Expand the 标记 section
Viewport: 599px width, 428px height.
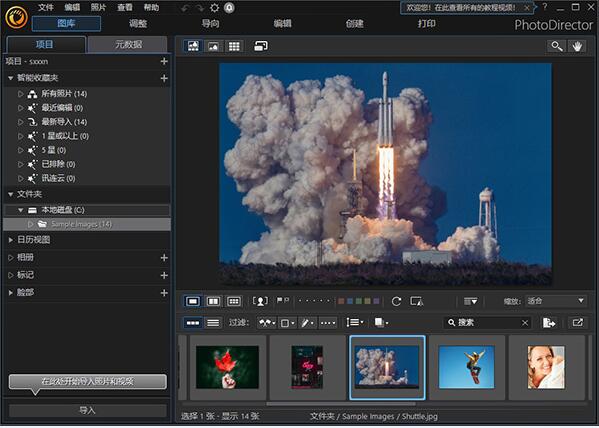(x=11, y=275)
